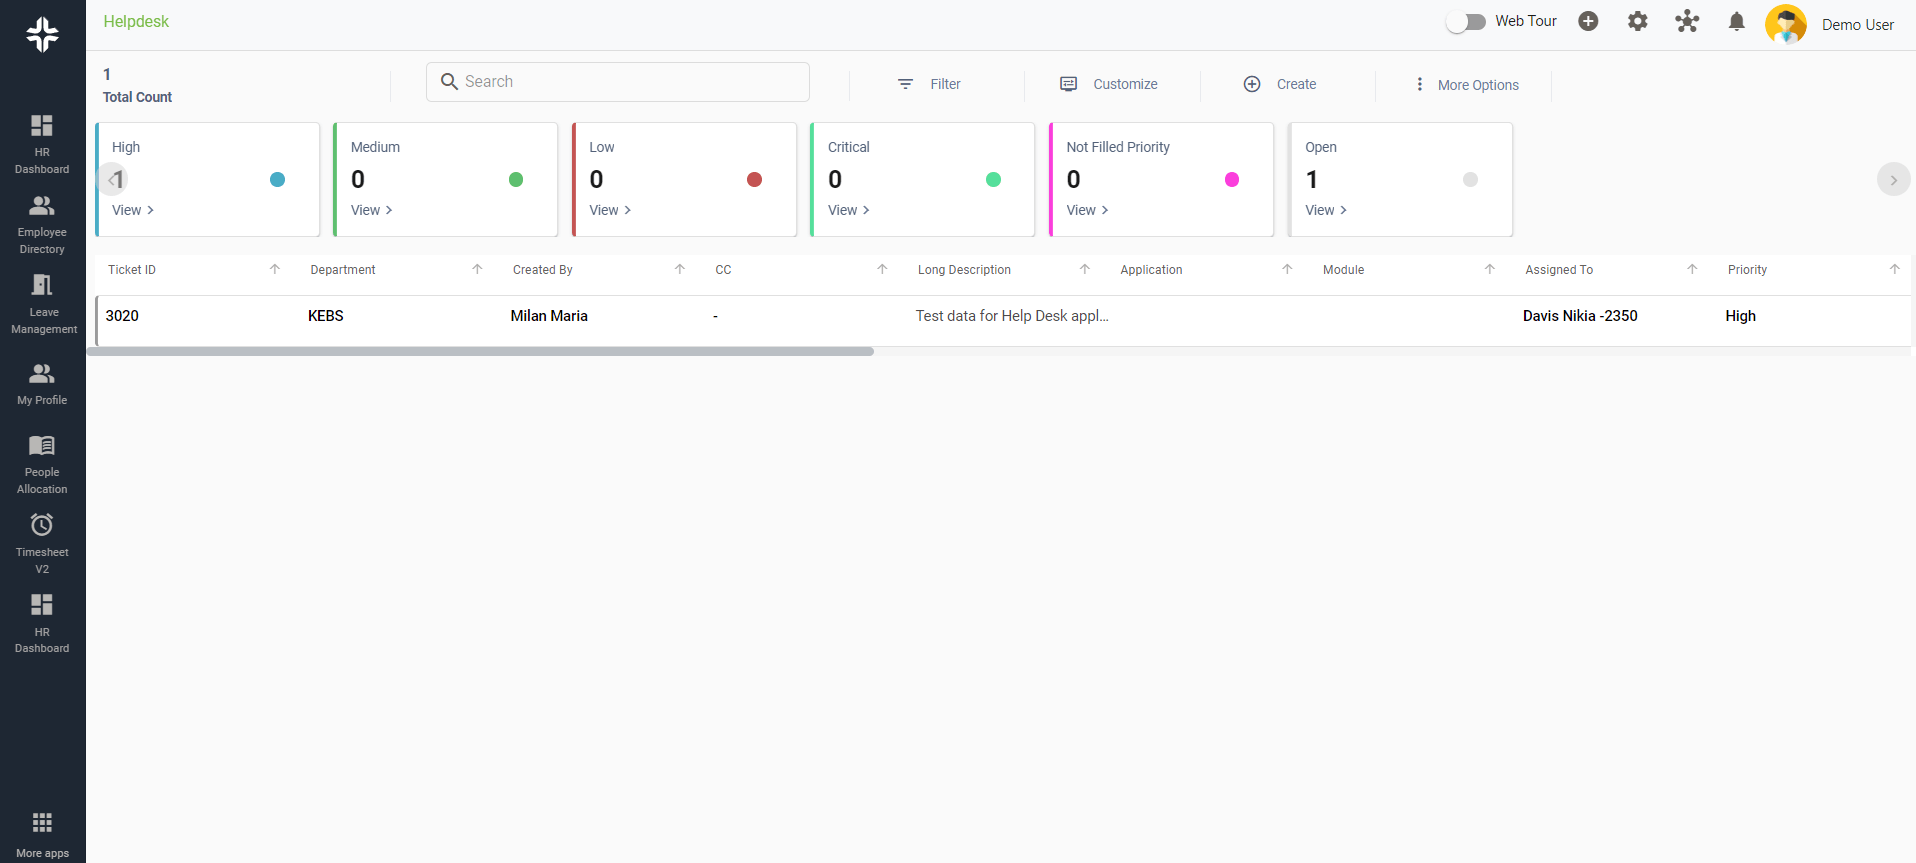Open the Filter panel
This screenshot has height=863, width=1916.
click(929, 85)
